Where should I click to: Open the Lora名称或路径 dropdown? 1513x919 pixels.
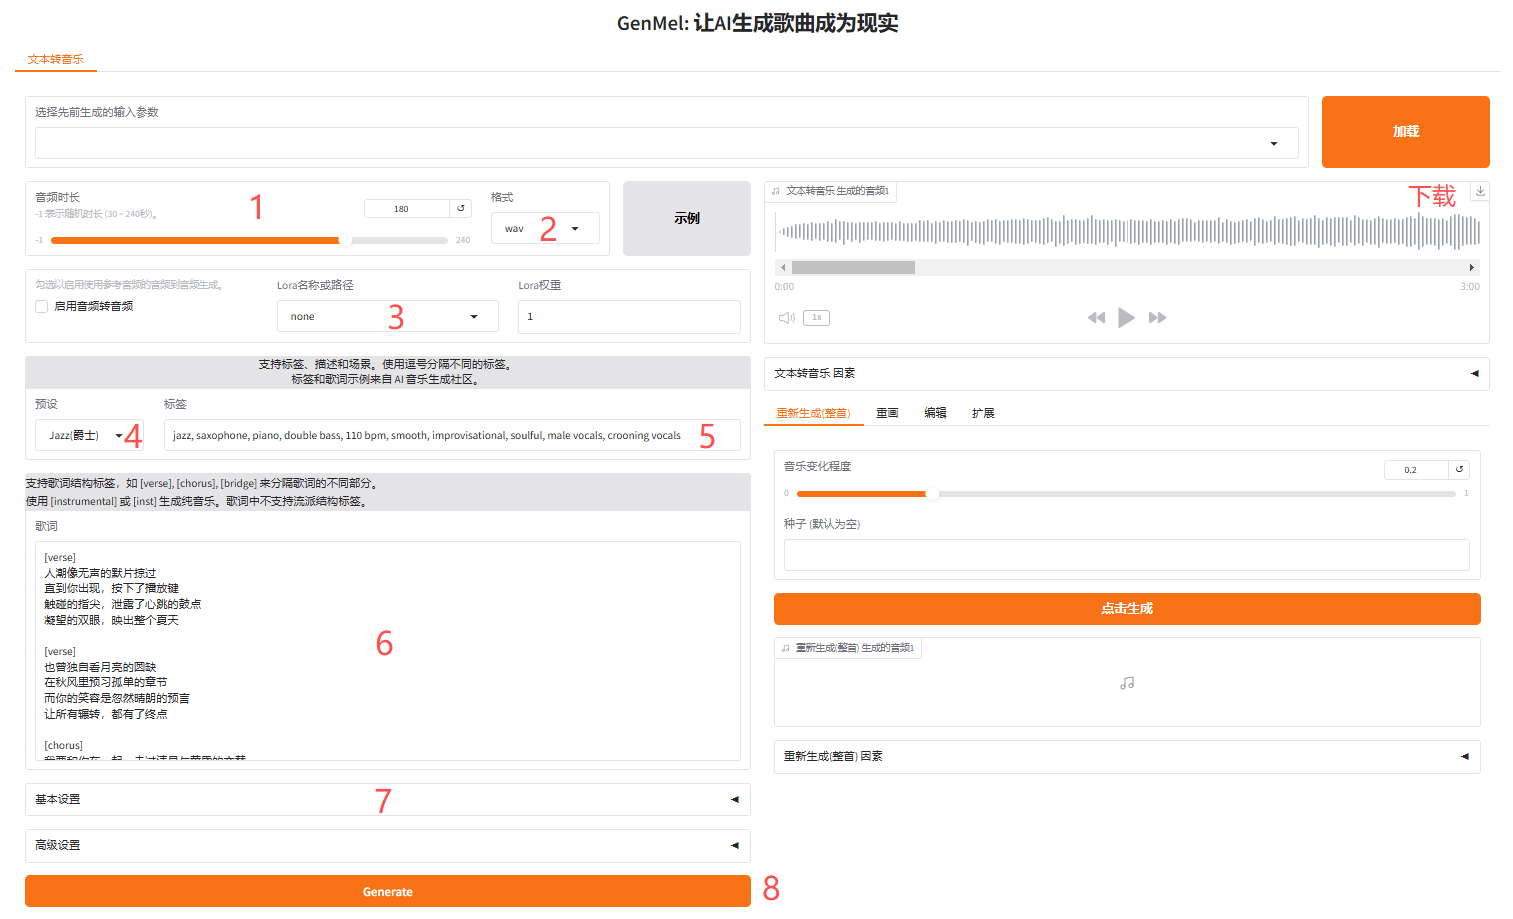[388, 317]
